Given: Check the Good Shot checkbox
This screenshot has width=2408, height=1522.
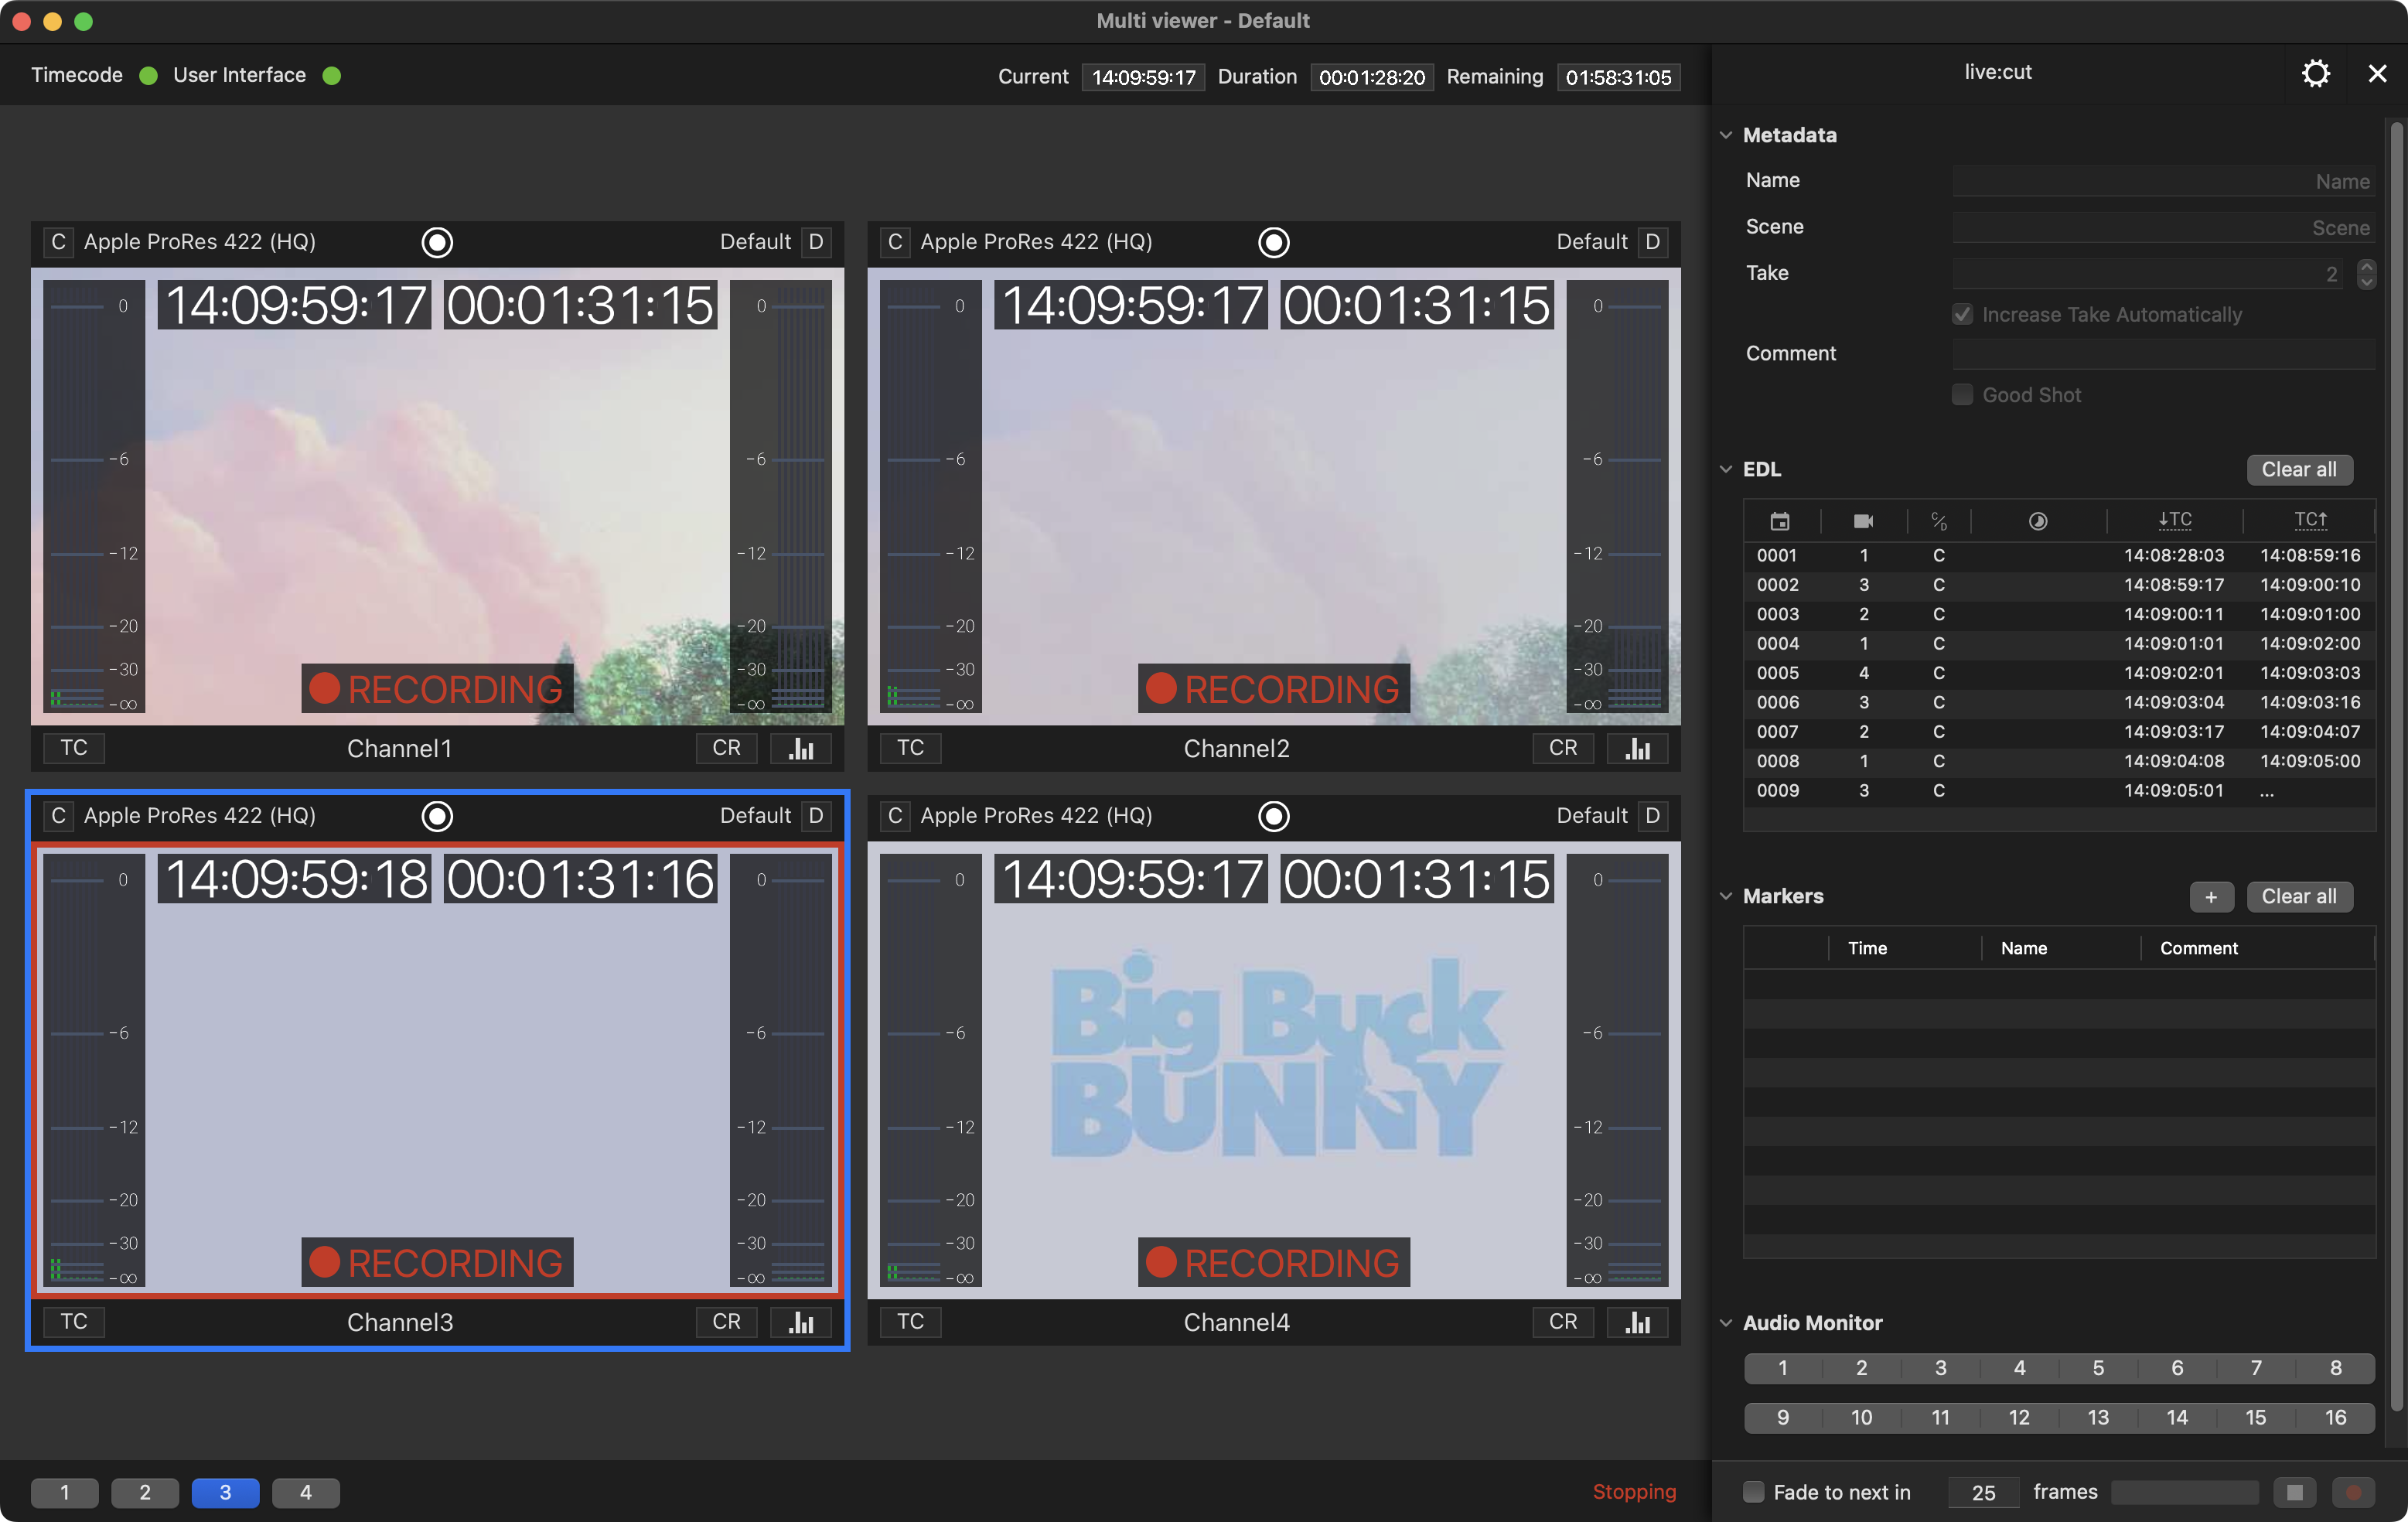Looking at the screenshot, I should pyautogui.click(x=1962, y=395).
